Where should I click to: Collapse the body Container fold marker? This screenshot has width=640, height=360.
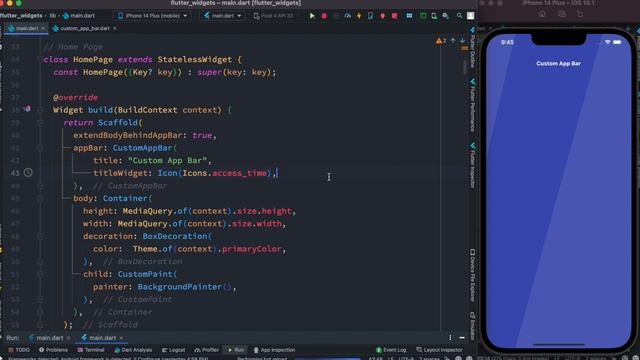40,198
